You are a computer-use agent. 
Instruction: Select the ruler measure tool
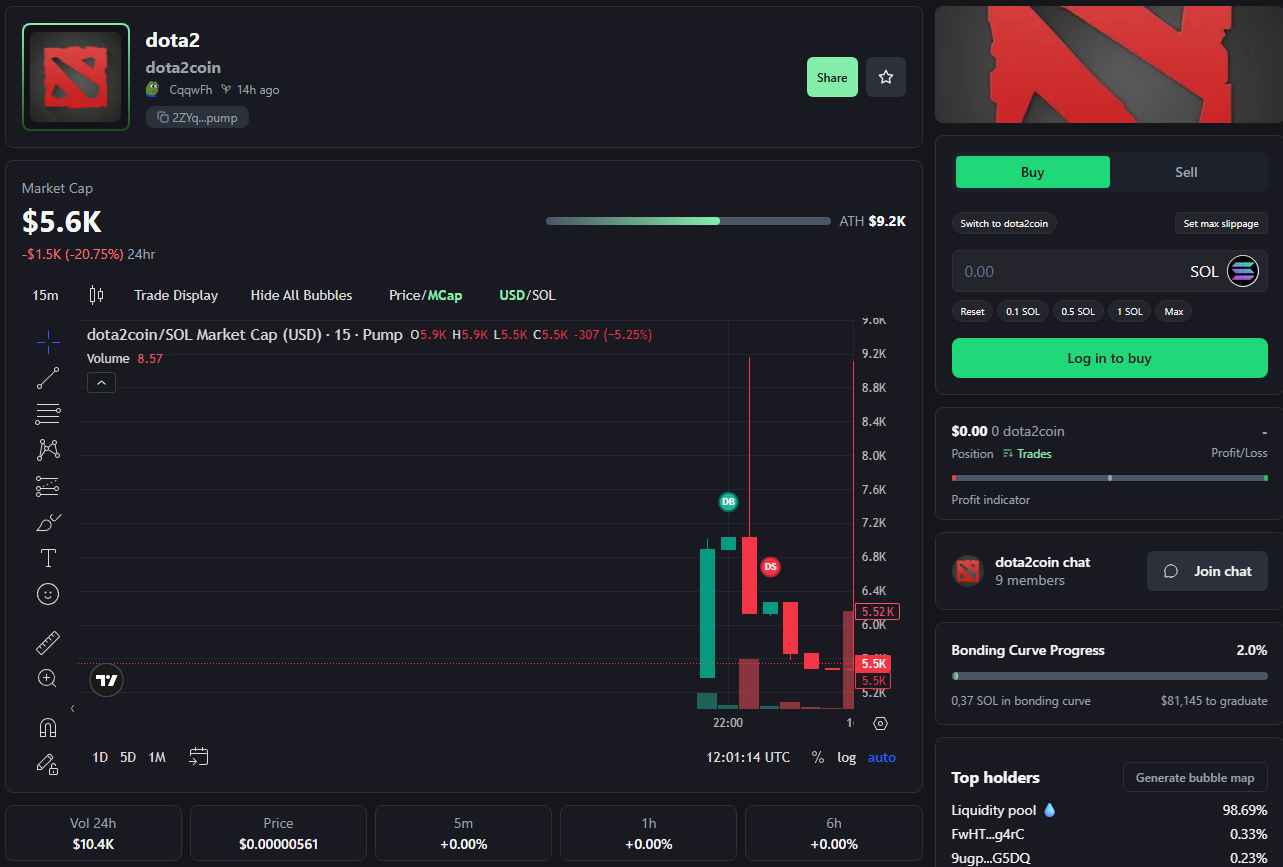[x=48, y=642]
